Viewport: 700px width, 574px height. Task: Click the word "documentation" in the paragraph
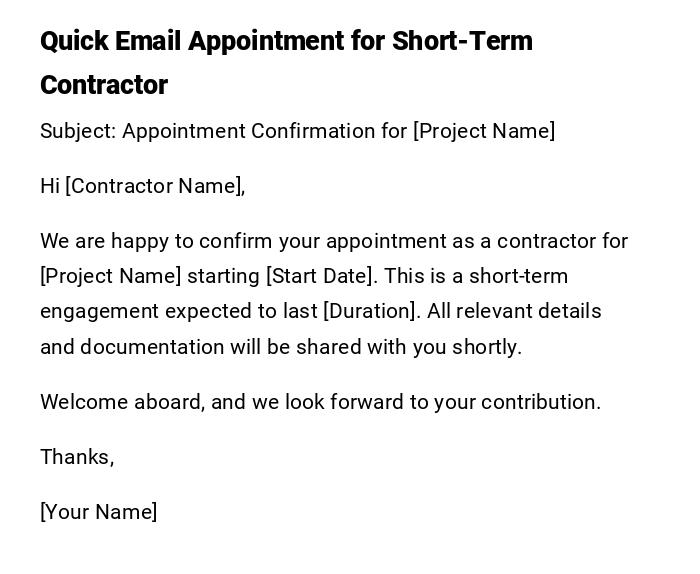pyautogui.click(x=146, y=347)
